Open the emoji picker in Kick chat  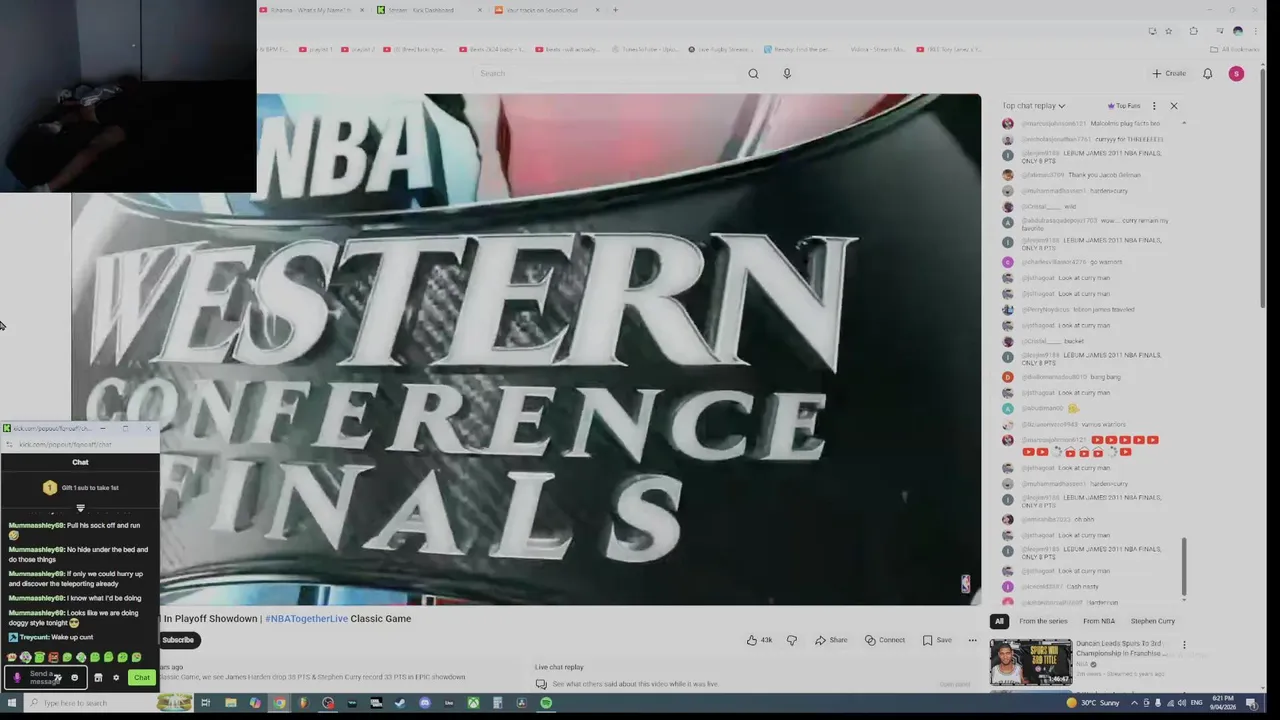click(74, 678)
